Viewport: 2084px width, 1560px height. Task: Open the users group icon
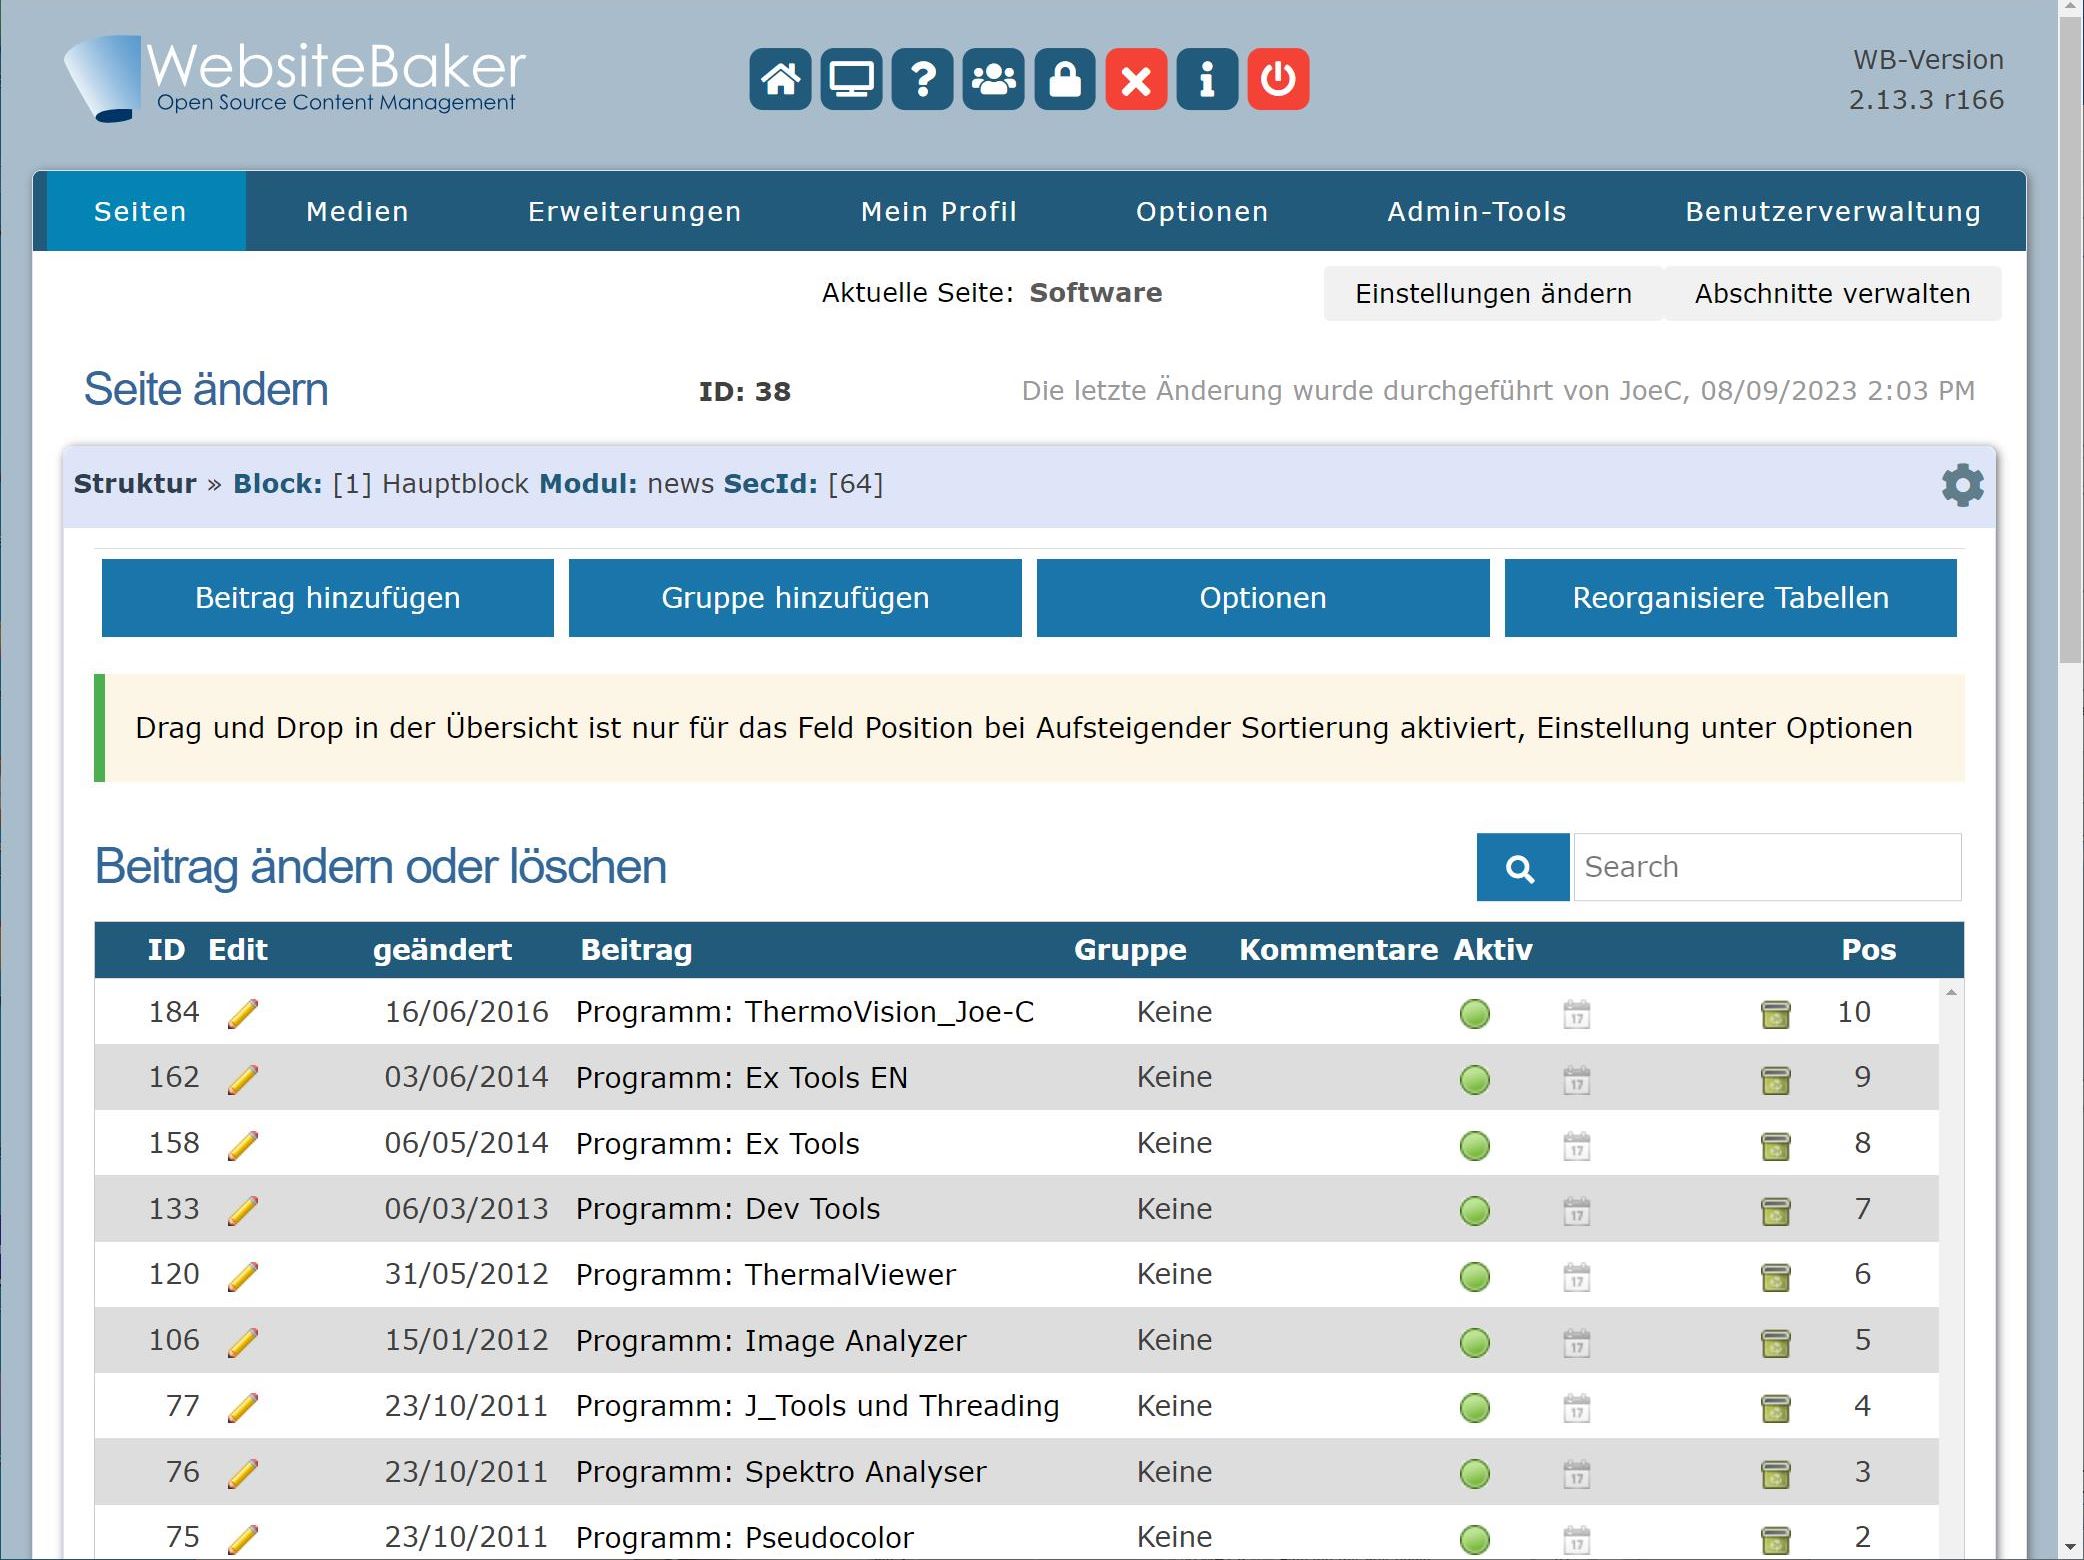tap(993, 79)
